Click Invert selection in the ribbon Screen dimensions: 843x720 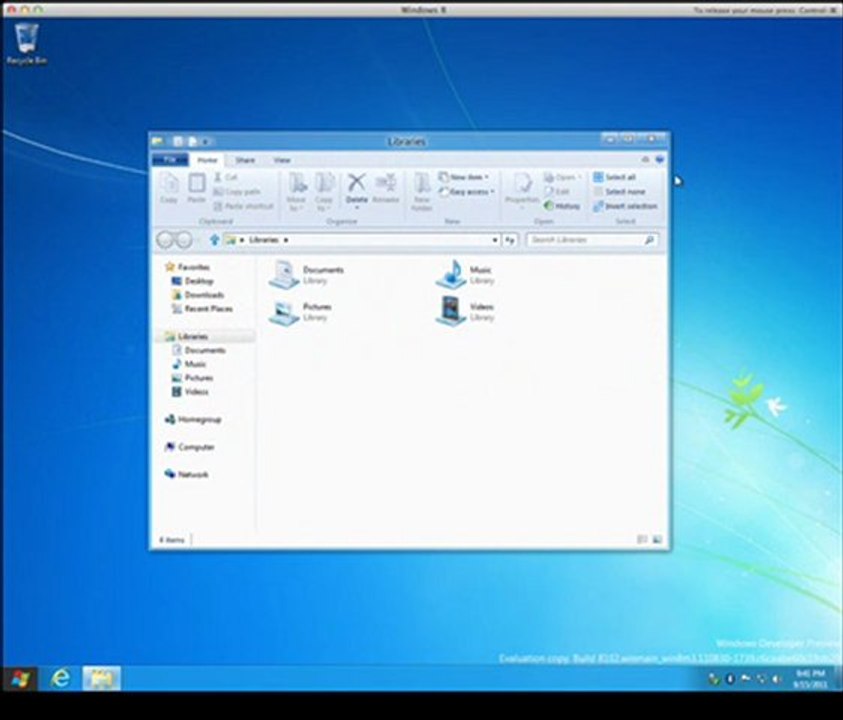click(x=625, y=206)
